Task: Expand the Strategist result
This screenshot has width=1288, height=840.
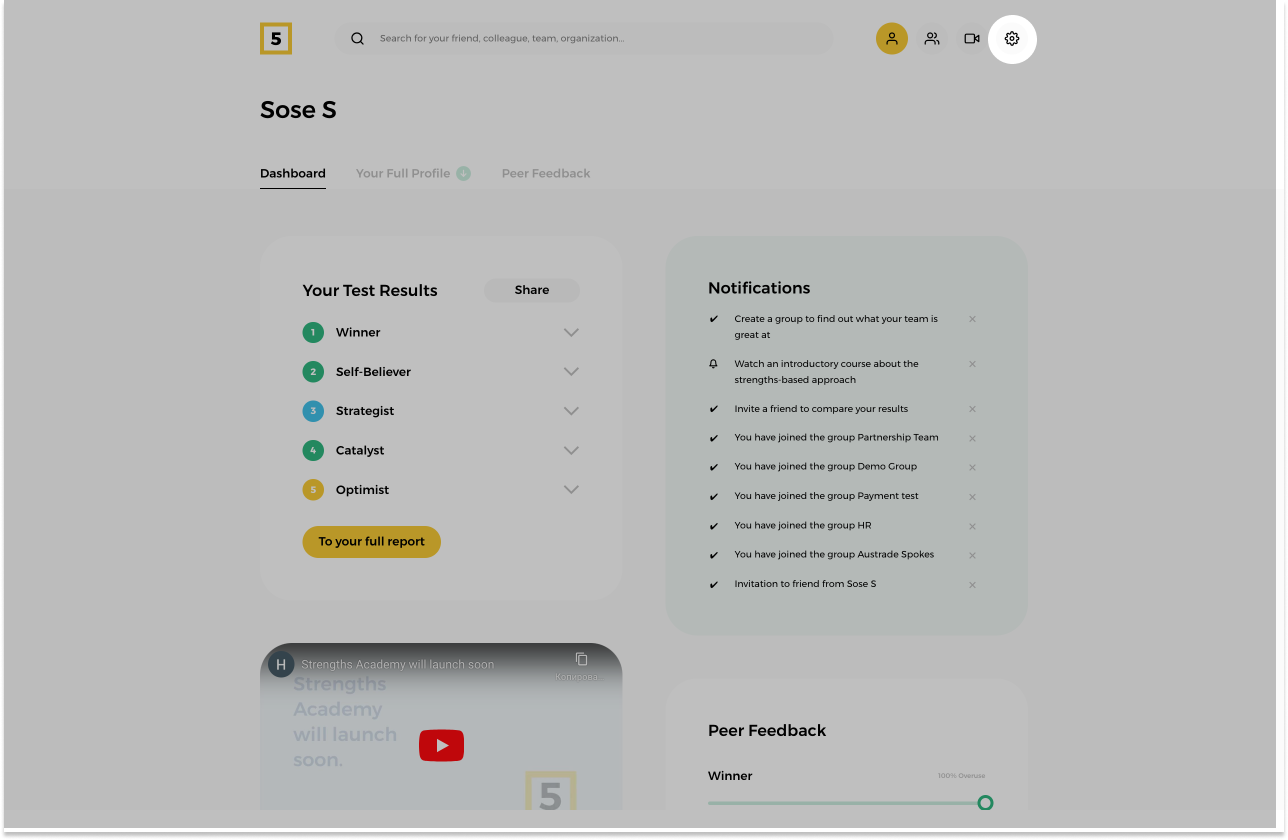Action: pos(571,411)
